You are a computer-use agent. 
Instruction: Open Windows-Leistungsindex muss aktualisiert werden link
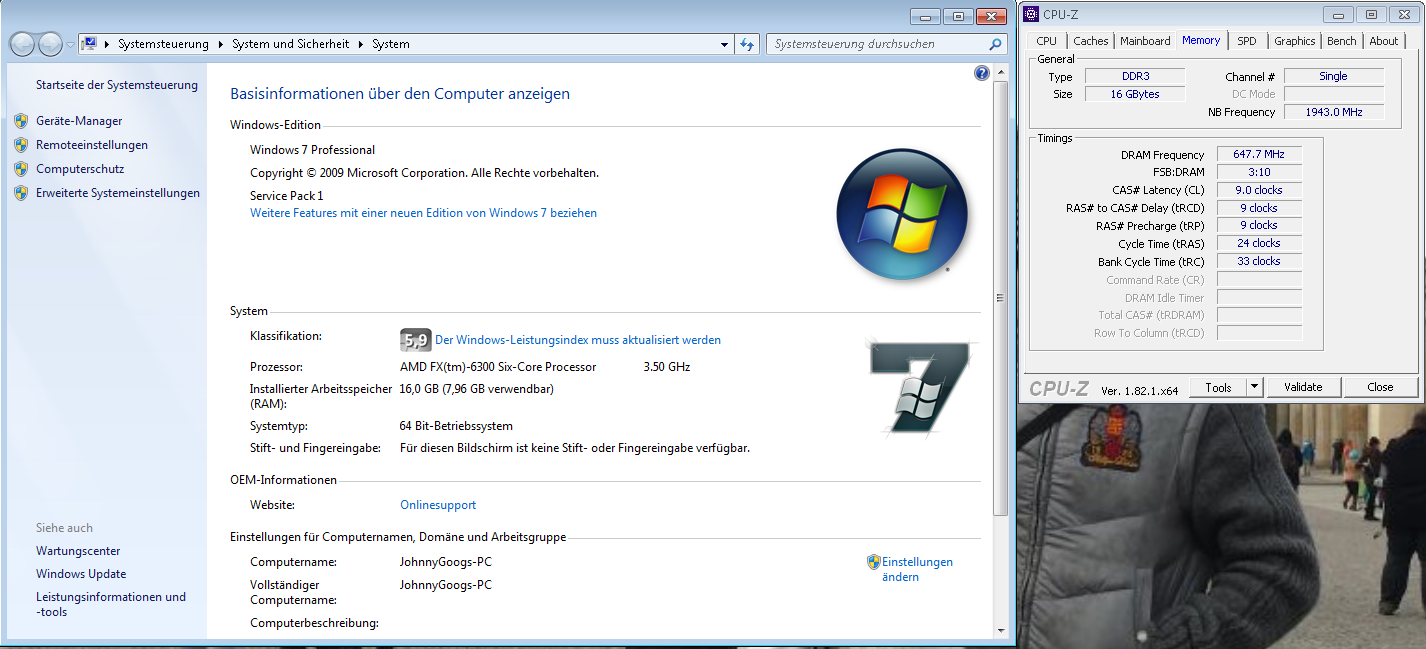578,340
